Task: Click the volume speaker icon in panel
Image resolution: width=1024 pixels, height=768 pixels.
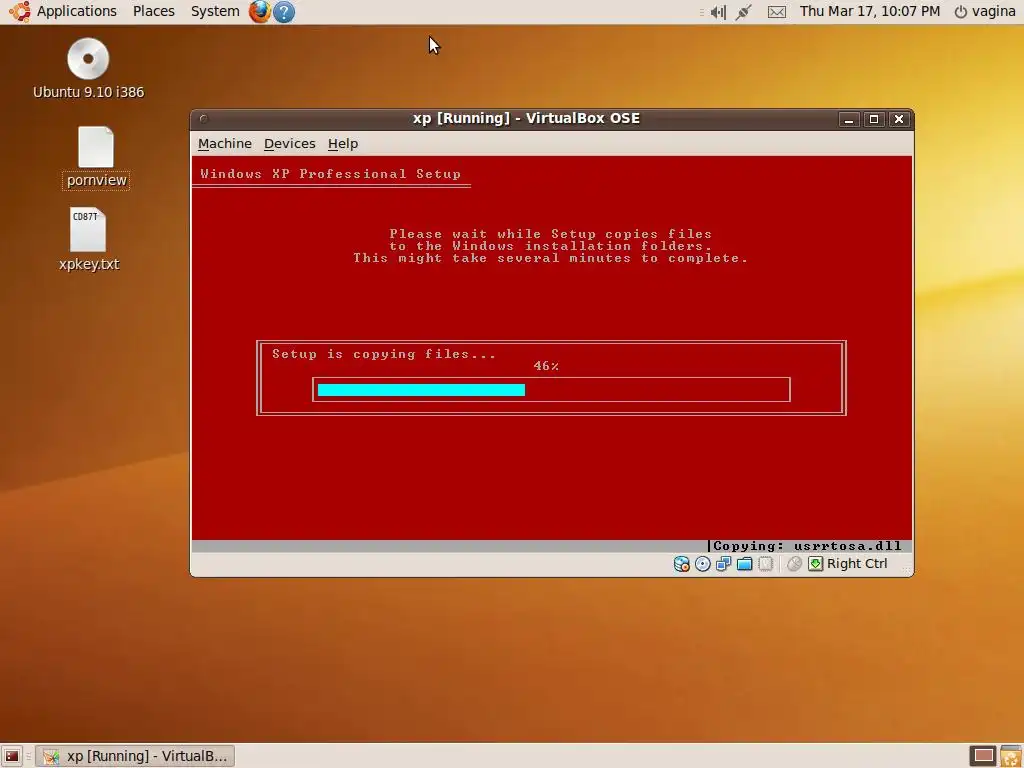Action: pyautogui.click(x=718, y=12)
